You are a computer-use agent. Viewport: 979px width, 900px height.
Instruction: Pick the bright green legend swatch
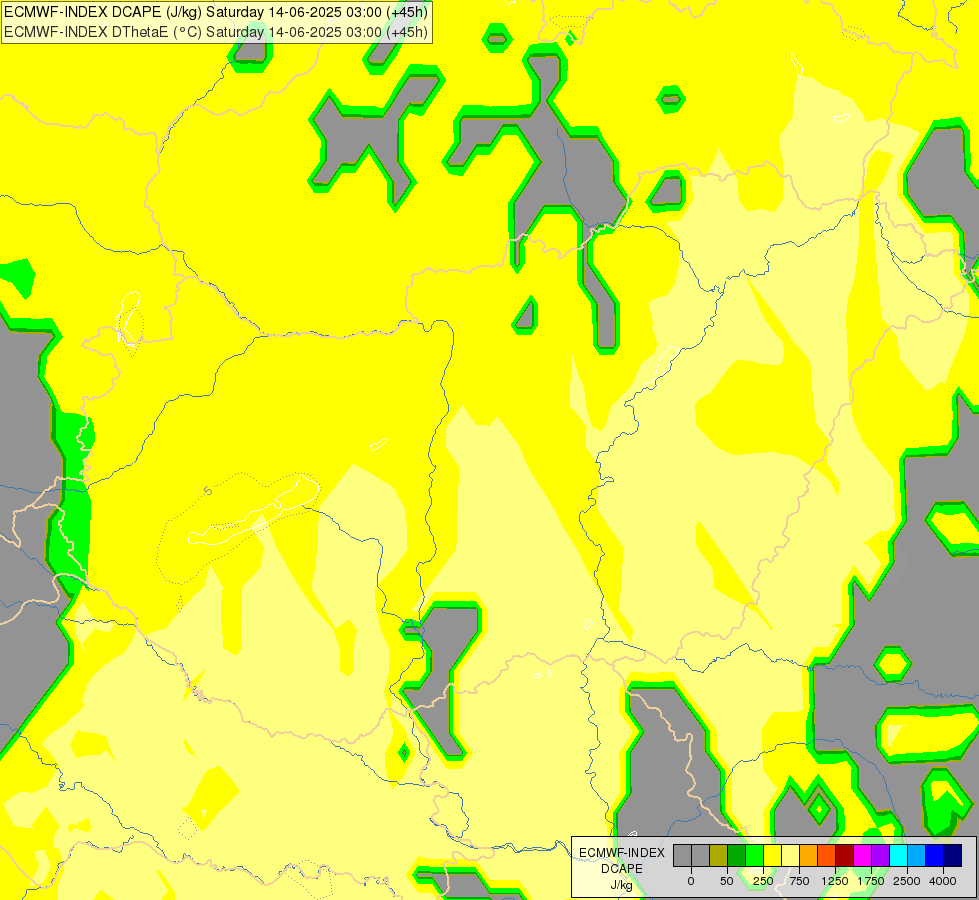[x=754, y=856]
